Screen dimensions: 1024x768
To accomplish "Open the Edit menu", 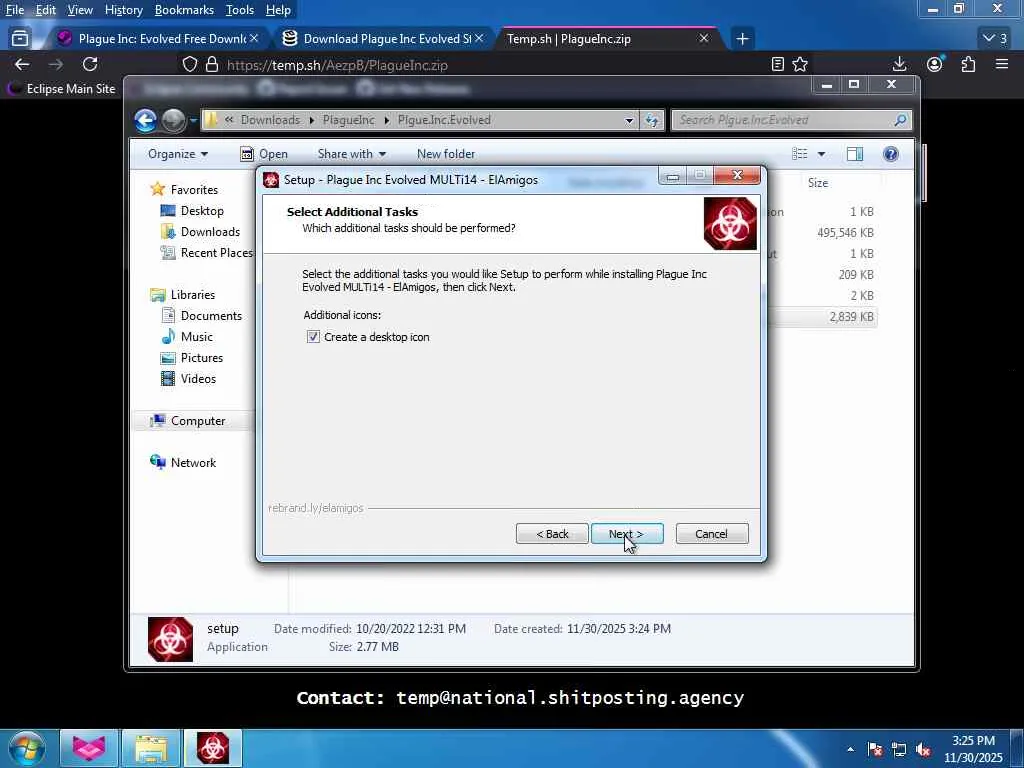I will (x=45, y=10).
